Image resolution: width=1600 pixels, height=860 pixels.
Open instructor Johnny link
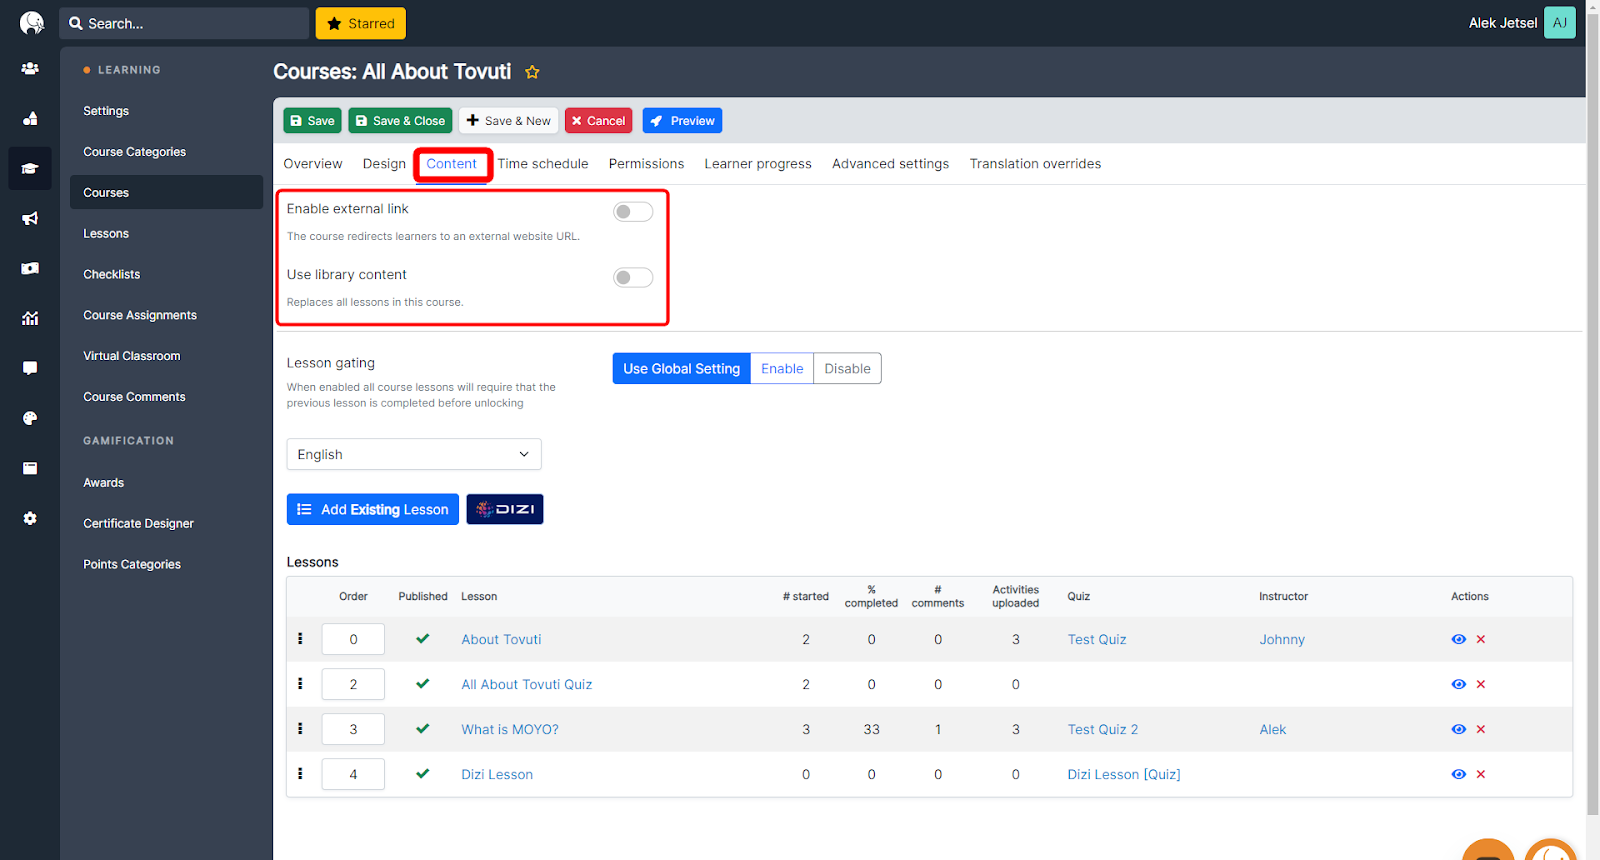point(1282,639)
